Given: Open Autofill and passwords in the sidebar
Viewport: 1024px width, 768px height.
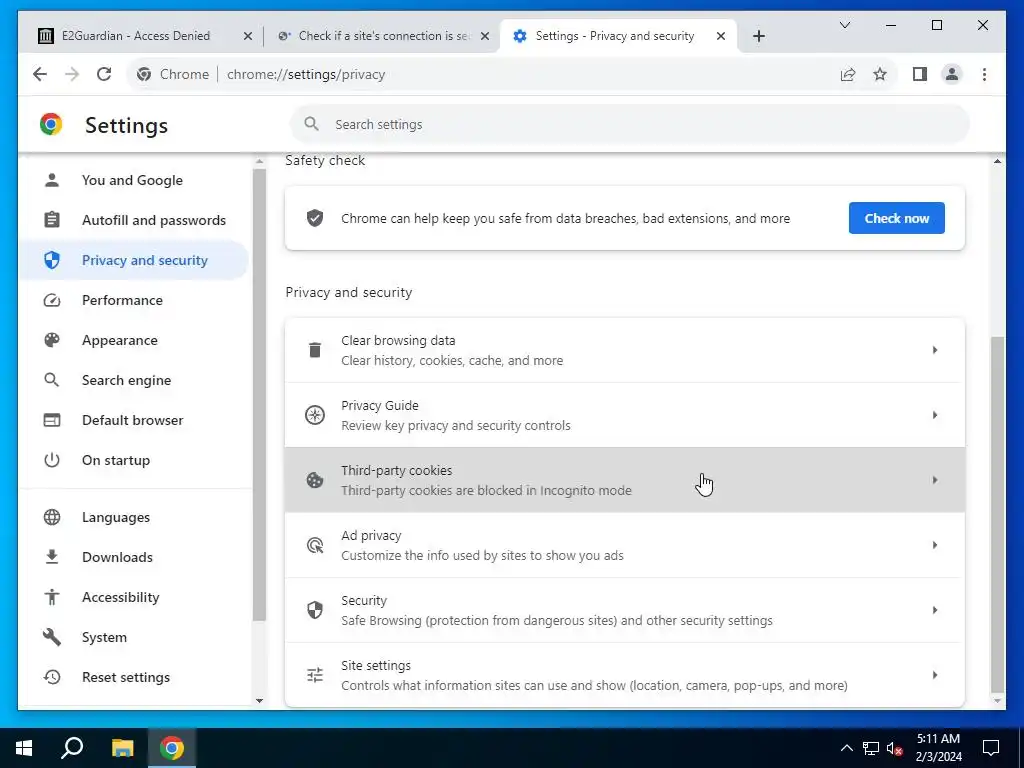Looking at the screenshot, I should pos(133,220).
